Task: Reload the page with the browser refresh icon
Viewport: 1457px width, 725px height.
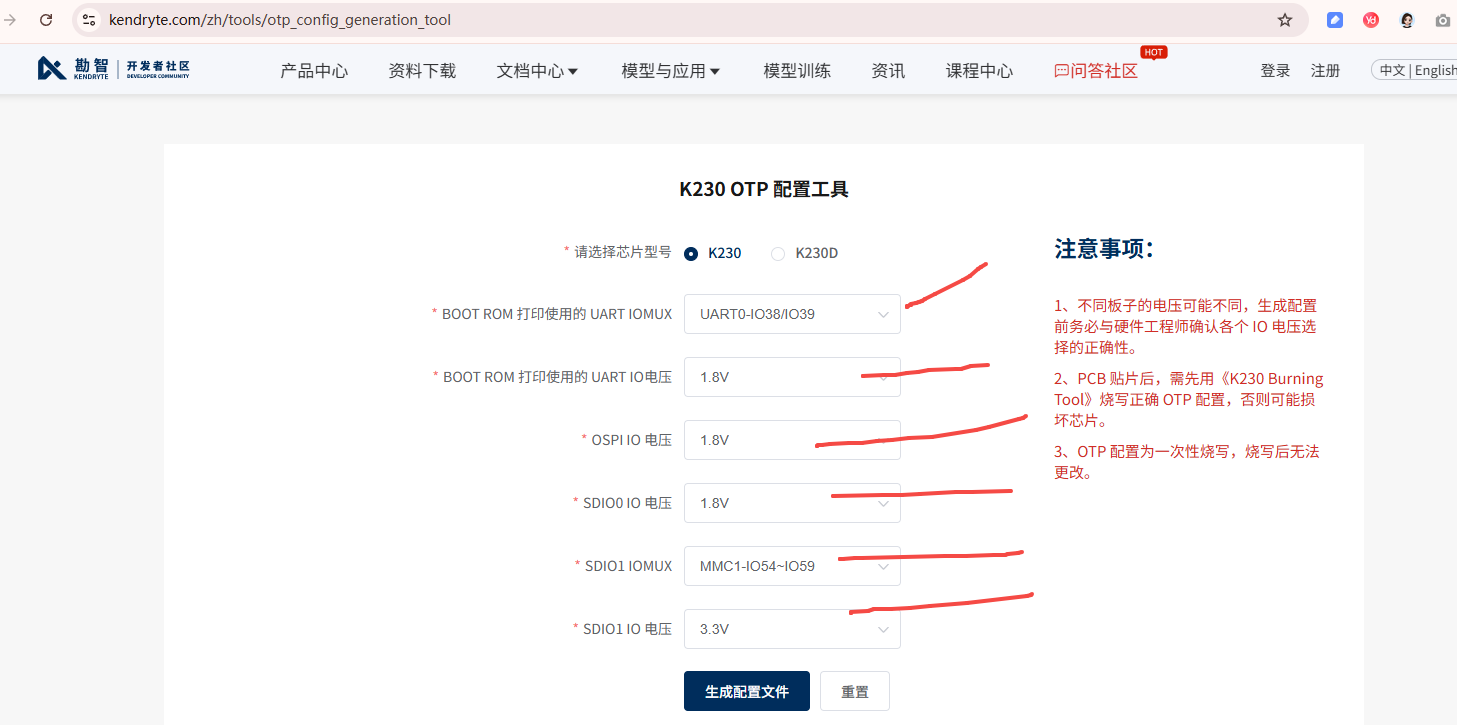Action: (46, 20)
